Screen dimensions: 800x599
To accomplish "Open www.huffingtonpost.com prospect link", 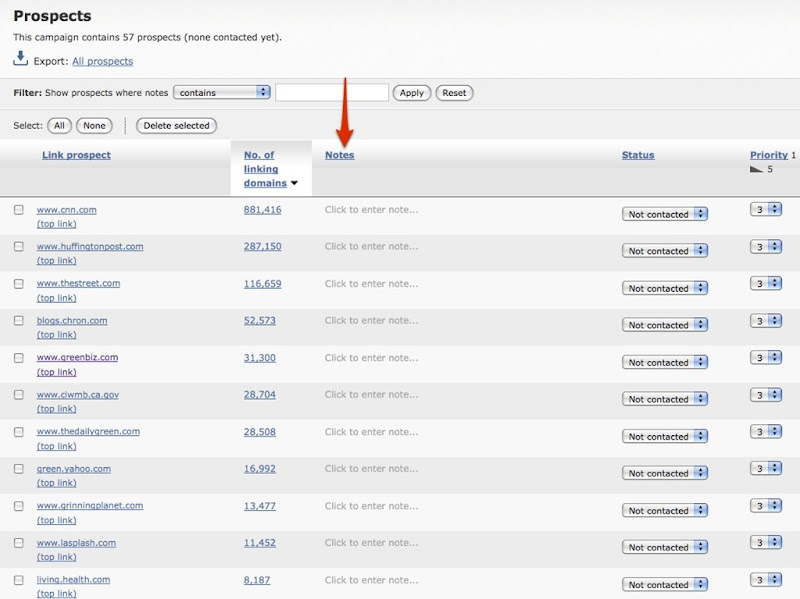I will 90,246.
